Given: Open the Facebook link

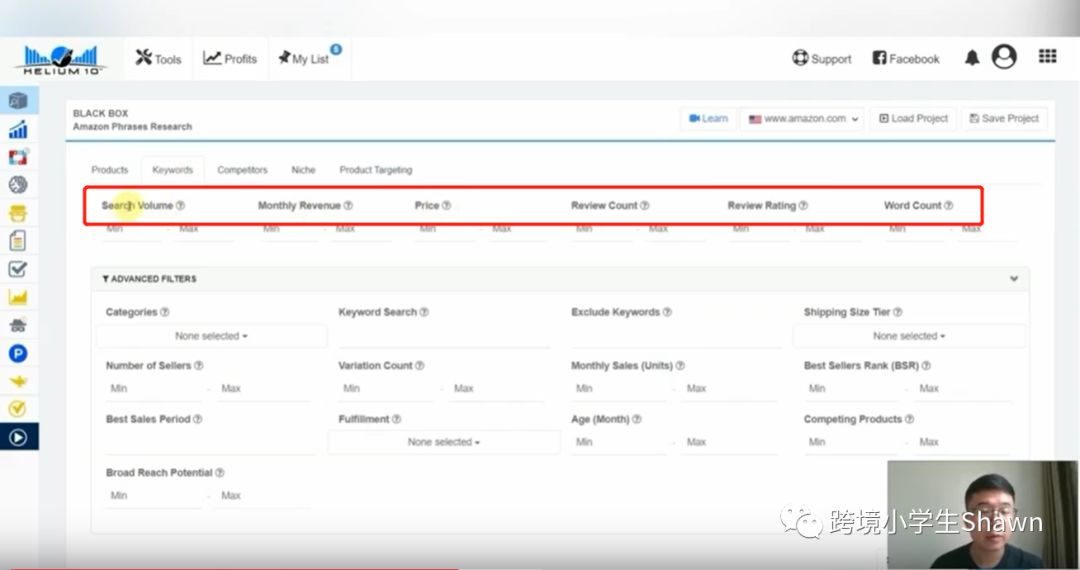Looking at the screenshot, I should (906, 59).
